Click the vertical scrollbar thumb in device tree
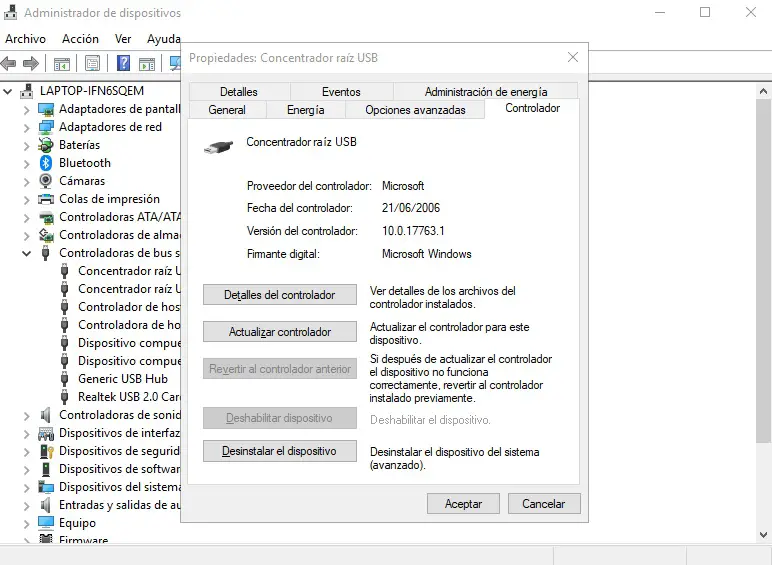772x565 pixels. click(x=763, y=271)
